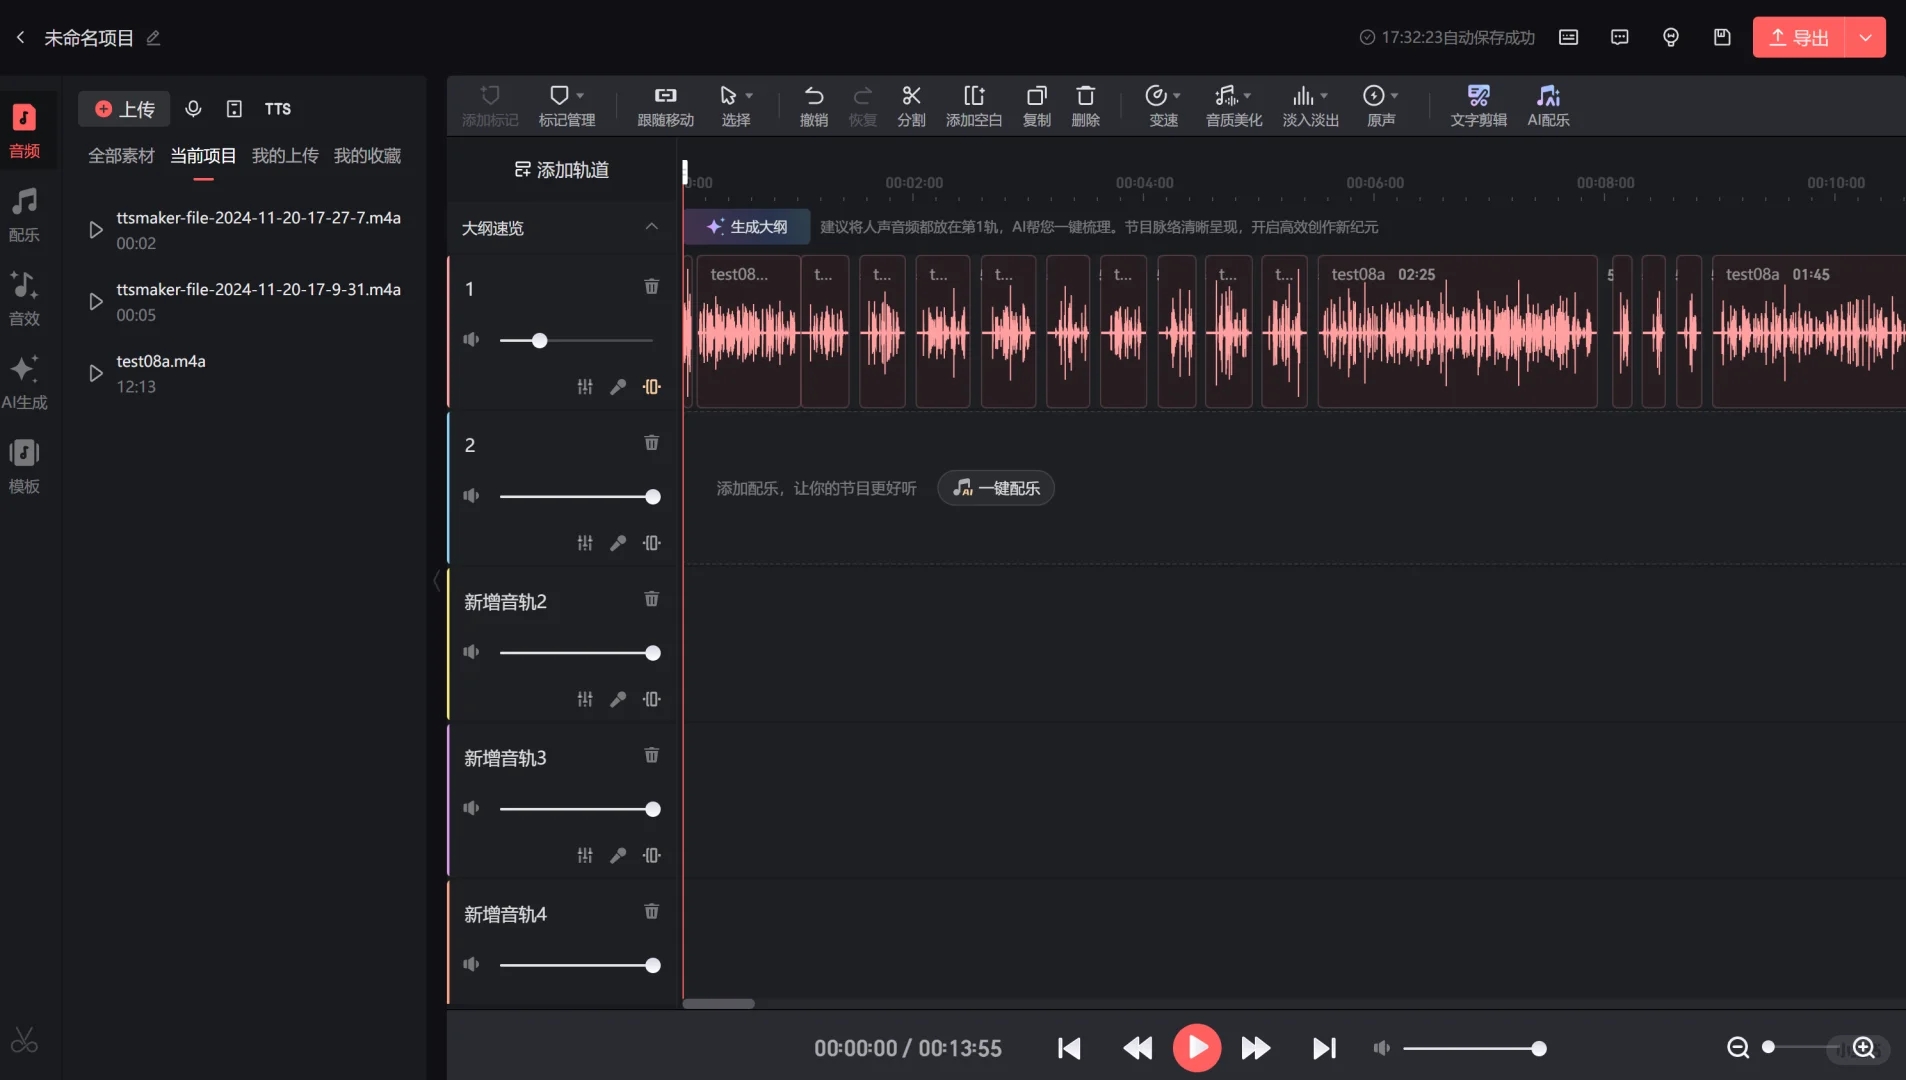This screenshot has width=1906, height=1080.
Task: Click the 分割 (split) scissors tool
Action: 911,106
